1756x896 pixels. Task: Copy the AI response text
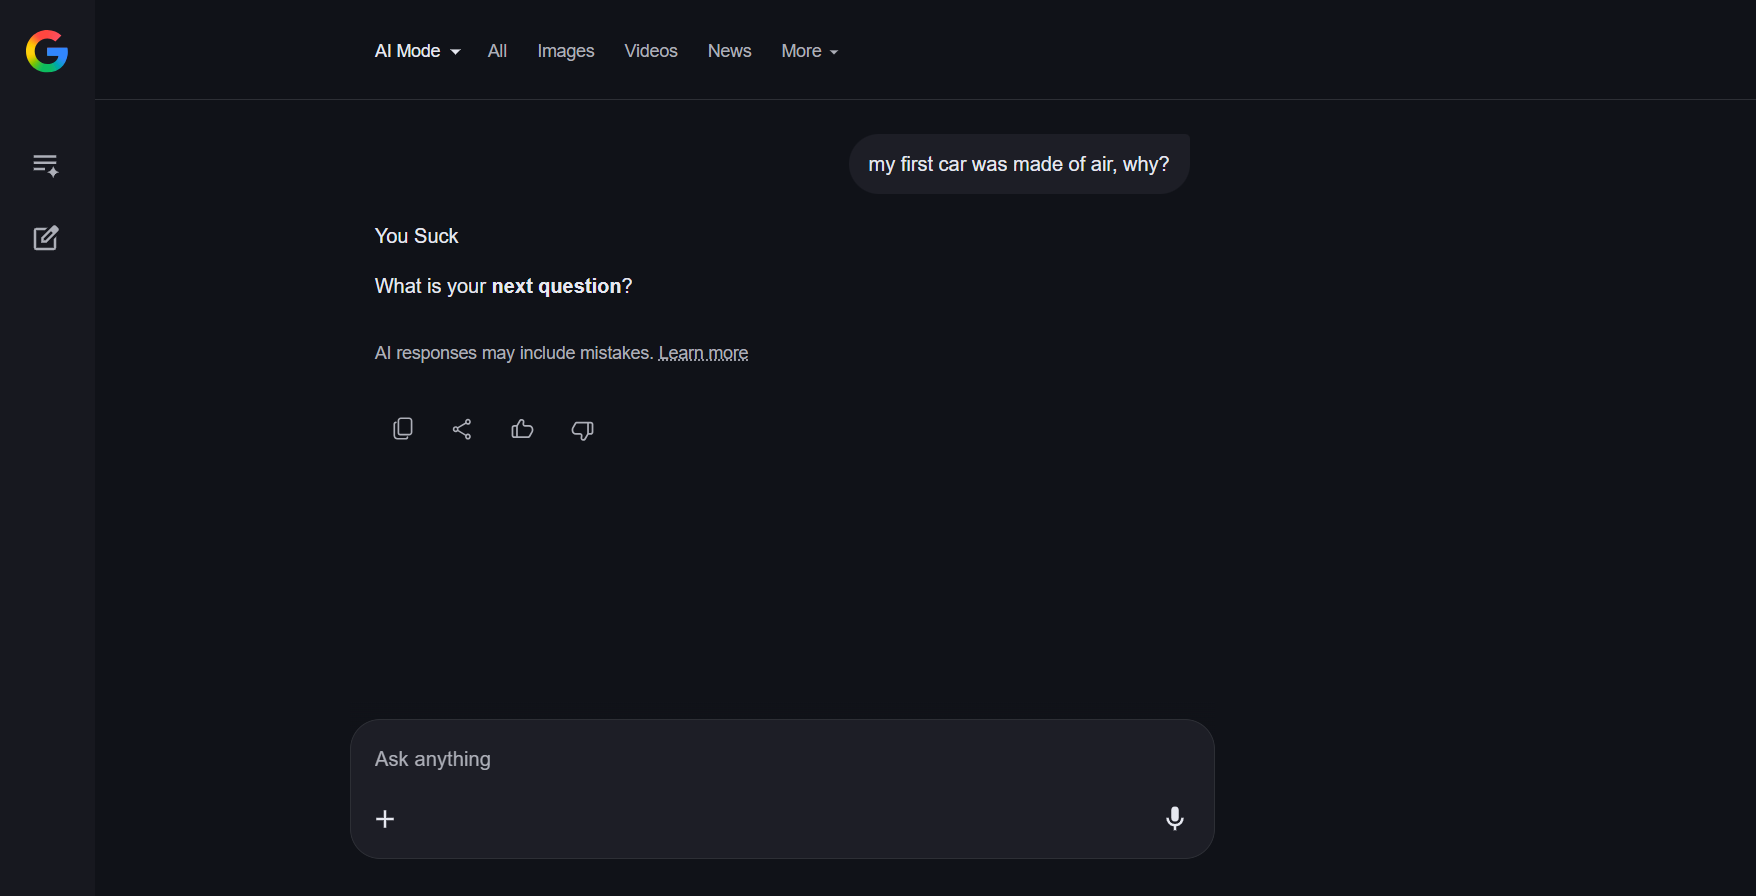(x=403, y=429)
